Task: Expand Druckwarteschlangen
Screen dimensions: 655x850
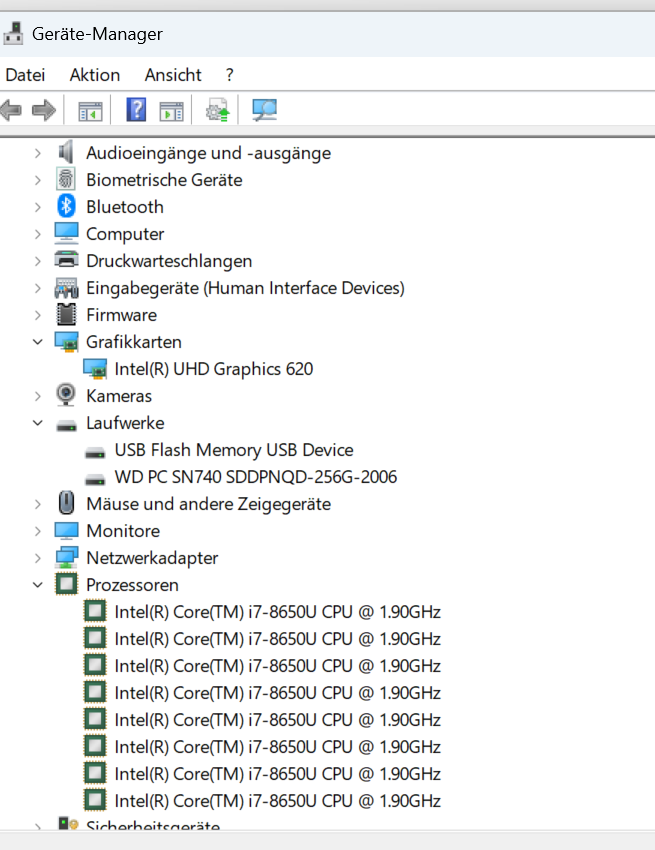Action: tap(37, 261)
